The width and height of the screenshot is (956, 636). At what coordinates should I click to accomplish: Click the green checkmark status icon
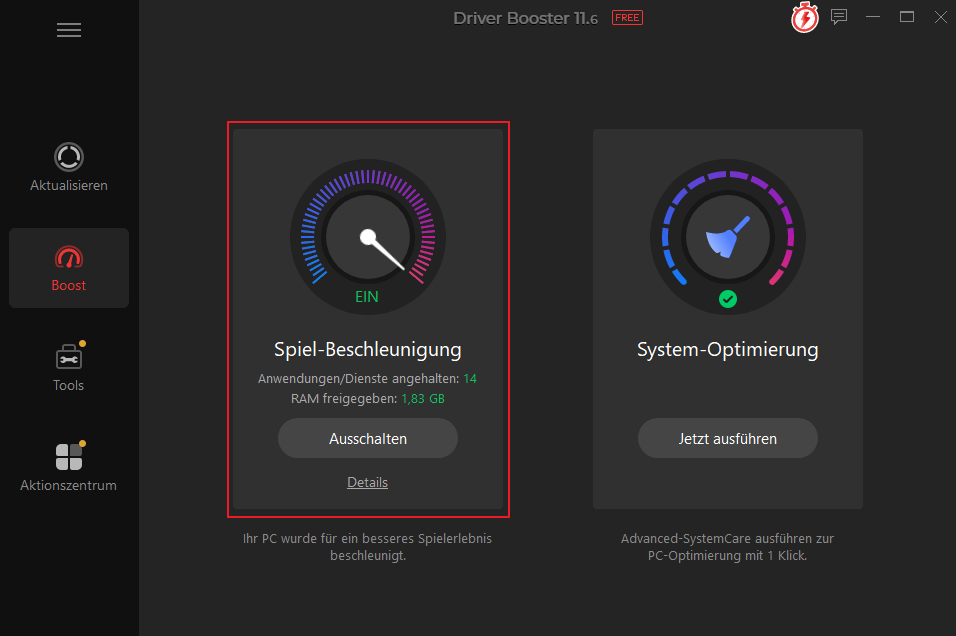(727, 299)
